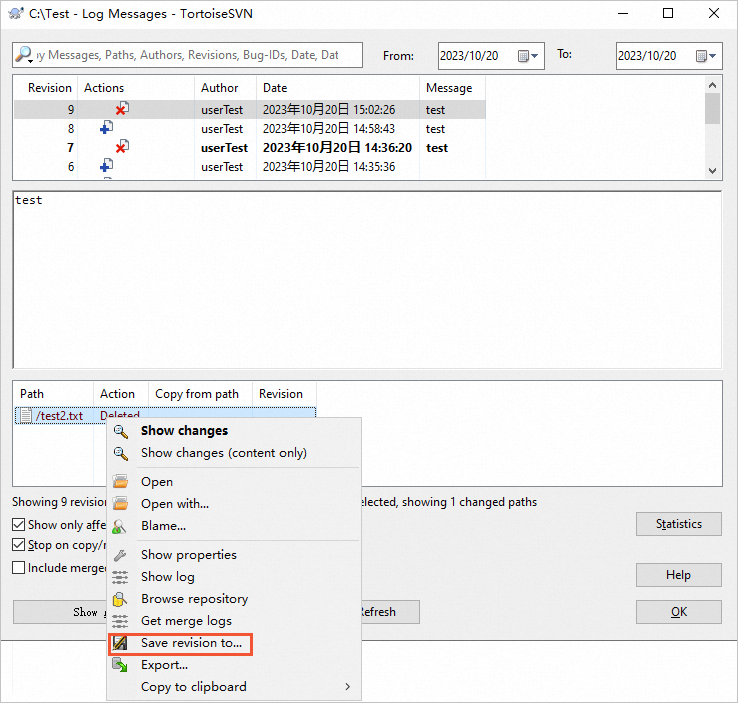Click the Blame person icon

120,526
